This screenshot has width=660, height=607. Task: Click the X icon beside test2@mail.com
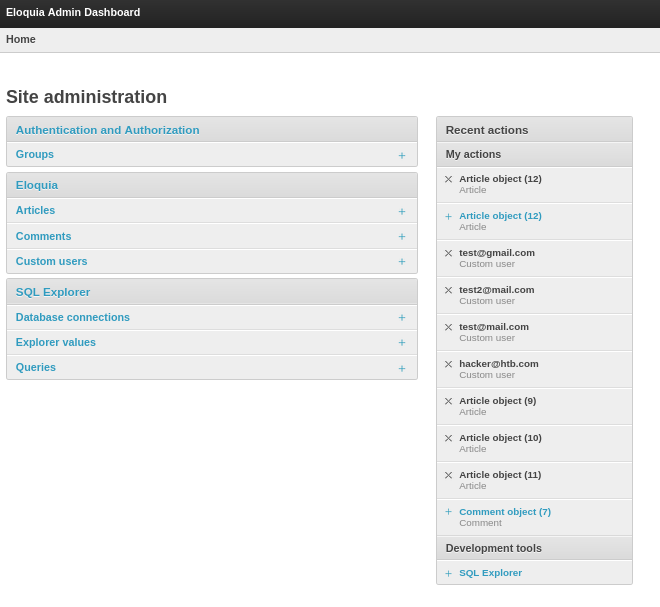448,290
